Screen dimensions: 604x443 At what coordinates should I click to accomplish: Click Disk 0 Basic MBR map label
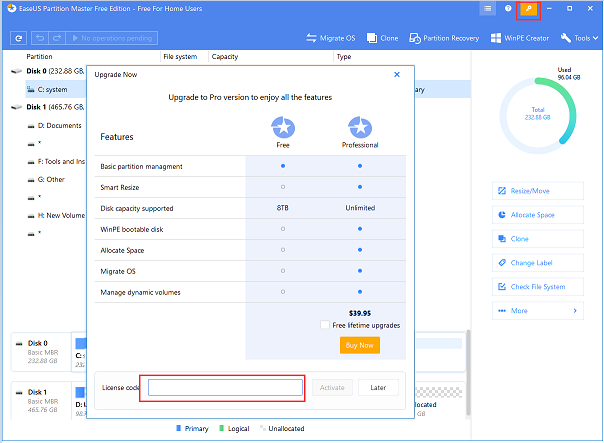(x=42, y=352)
